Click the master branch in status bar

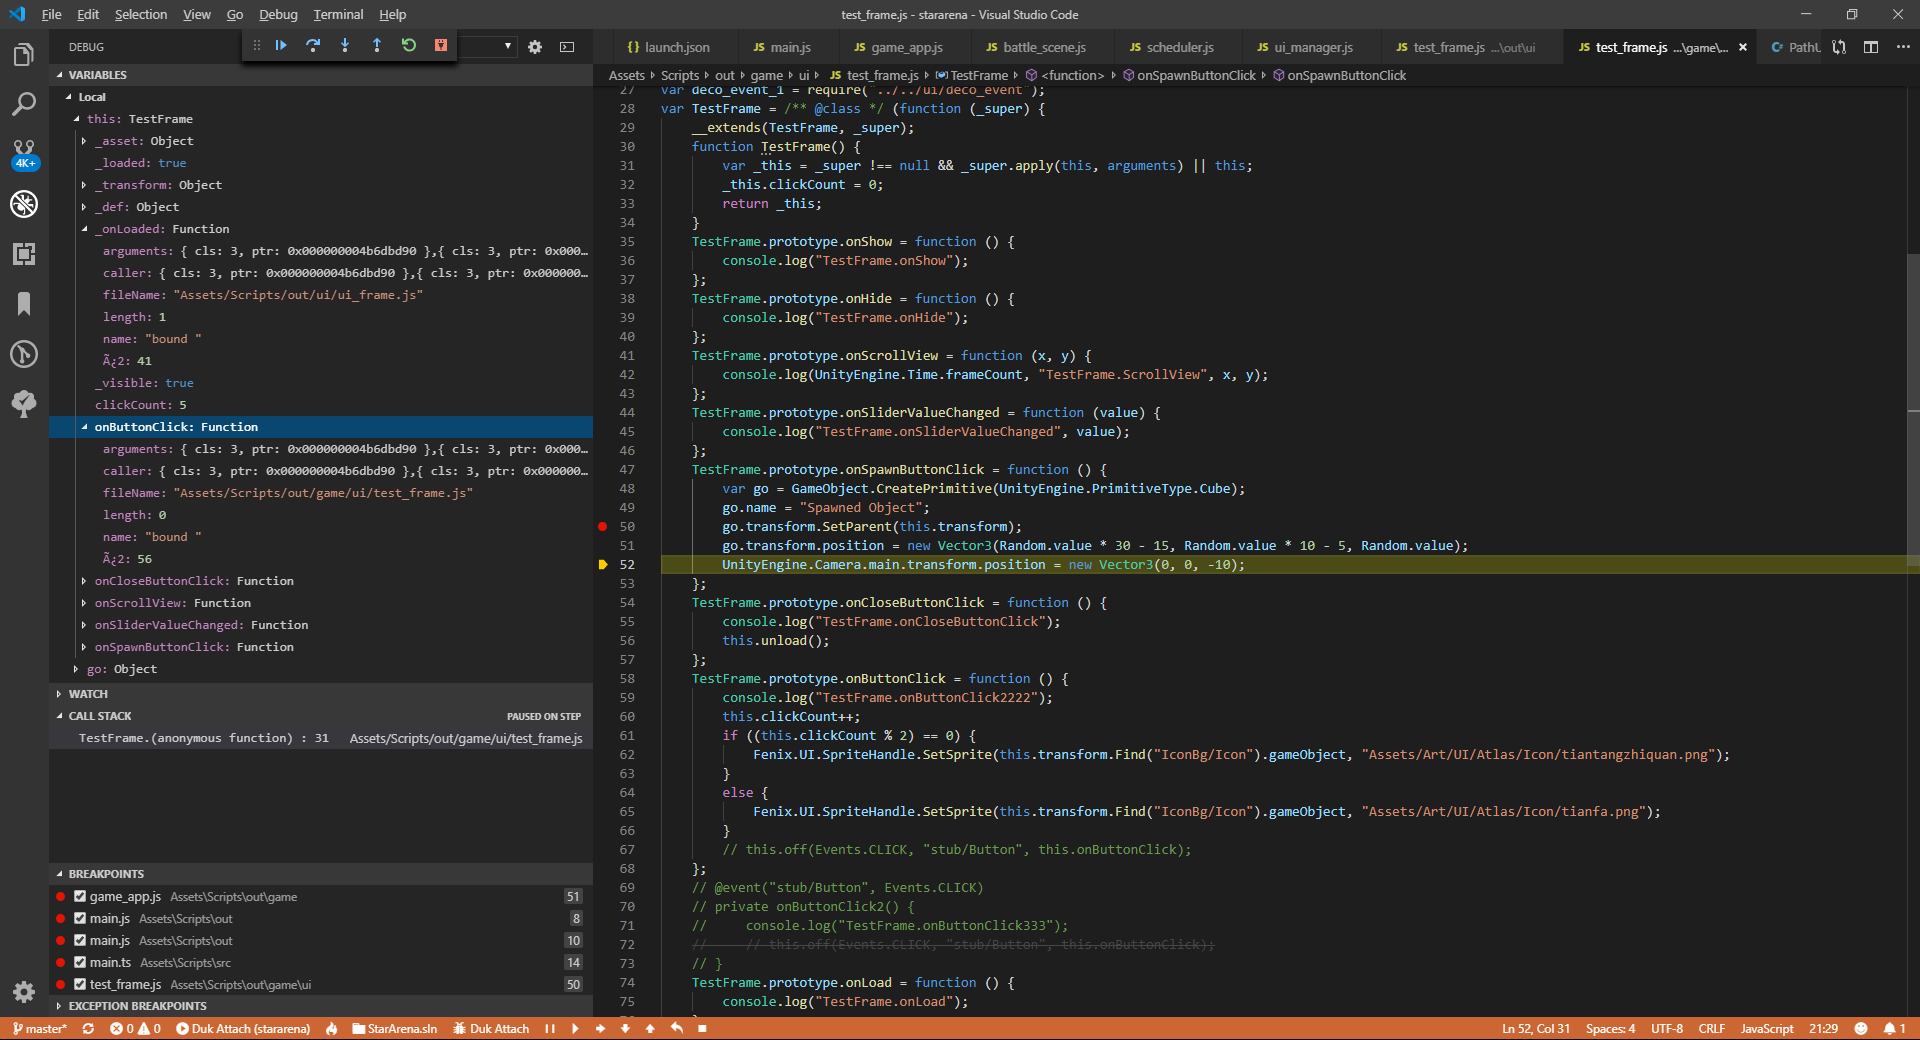coord(40,1029)
